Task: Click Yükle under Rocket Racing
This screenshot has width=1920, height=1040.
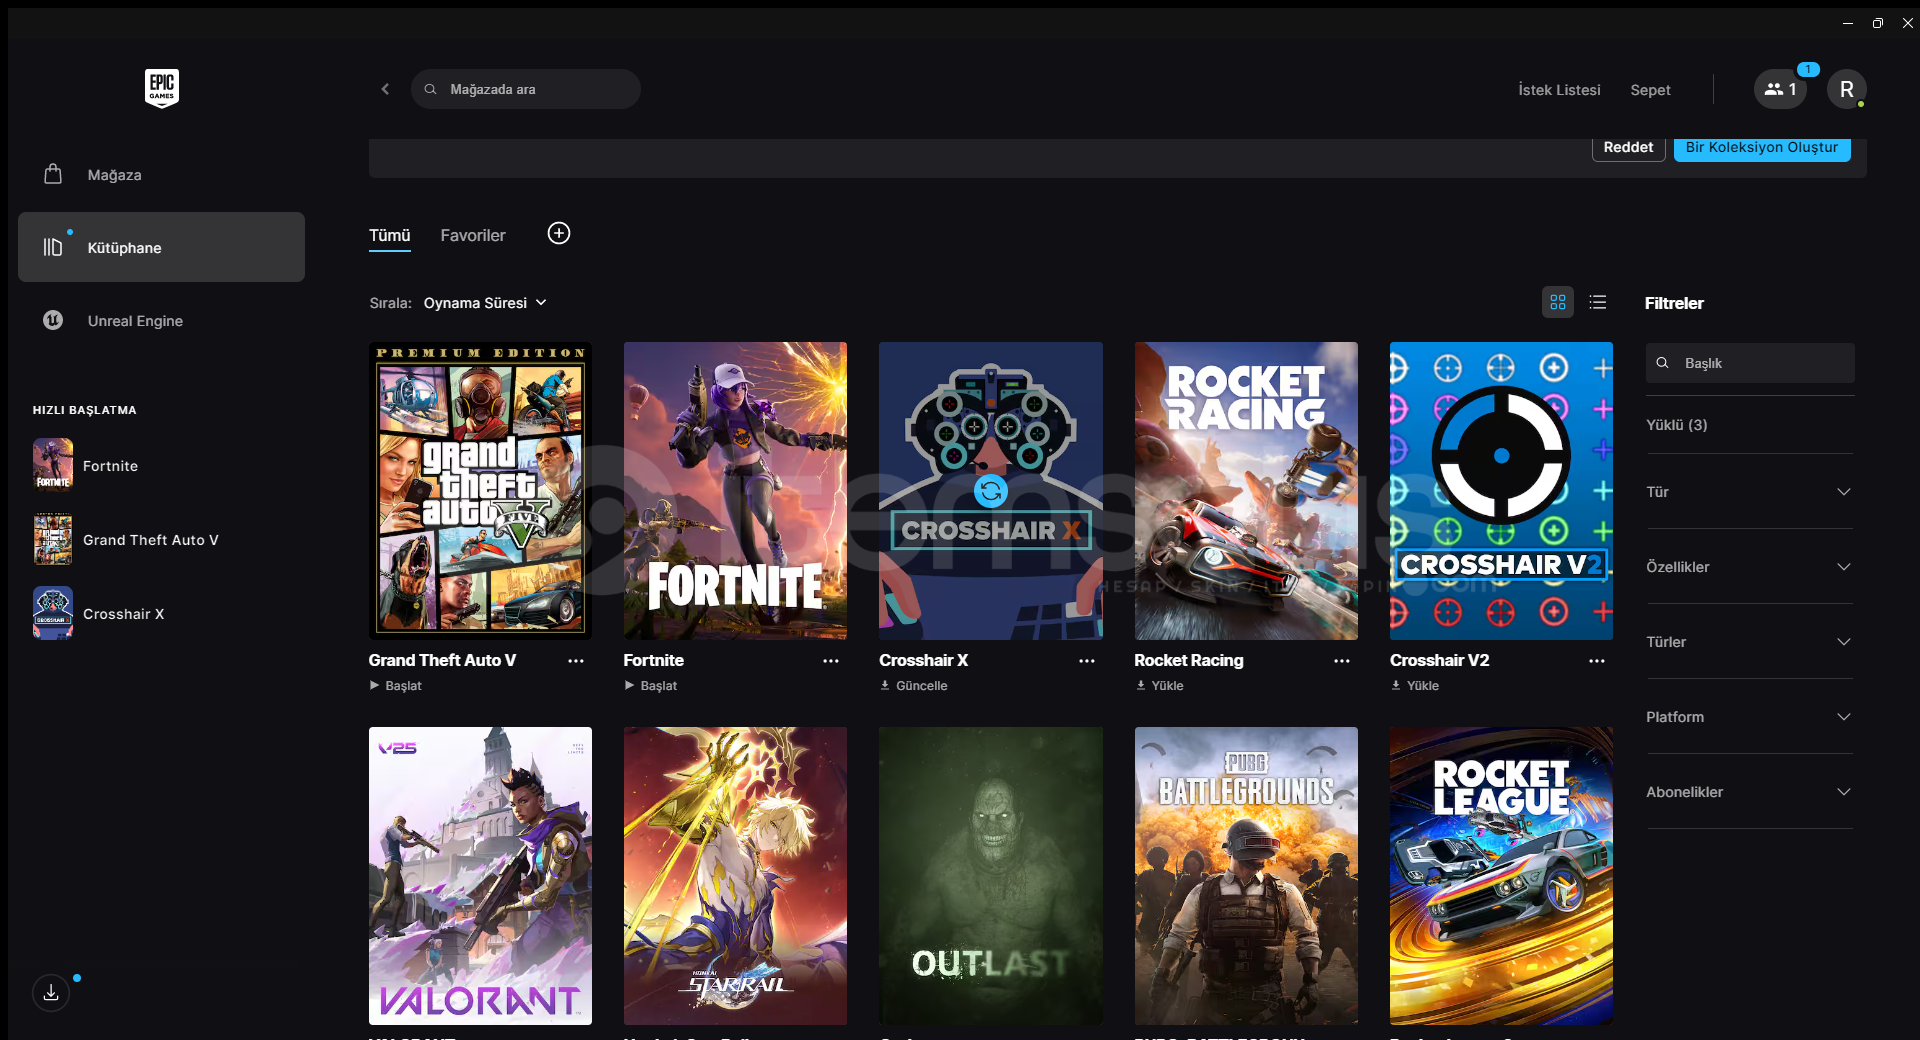Action: click(1160, 686)
